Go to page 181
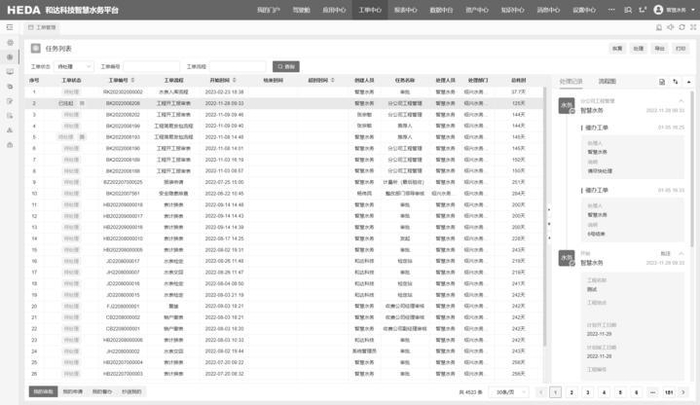This screenshot has height=405, width=700. click(669, 392)
